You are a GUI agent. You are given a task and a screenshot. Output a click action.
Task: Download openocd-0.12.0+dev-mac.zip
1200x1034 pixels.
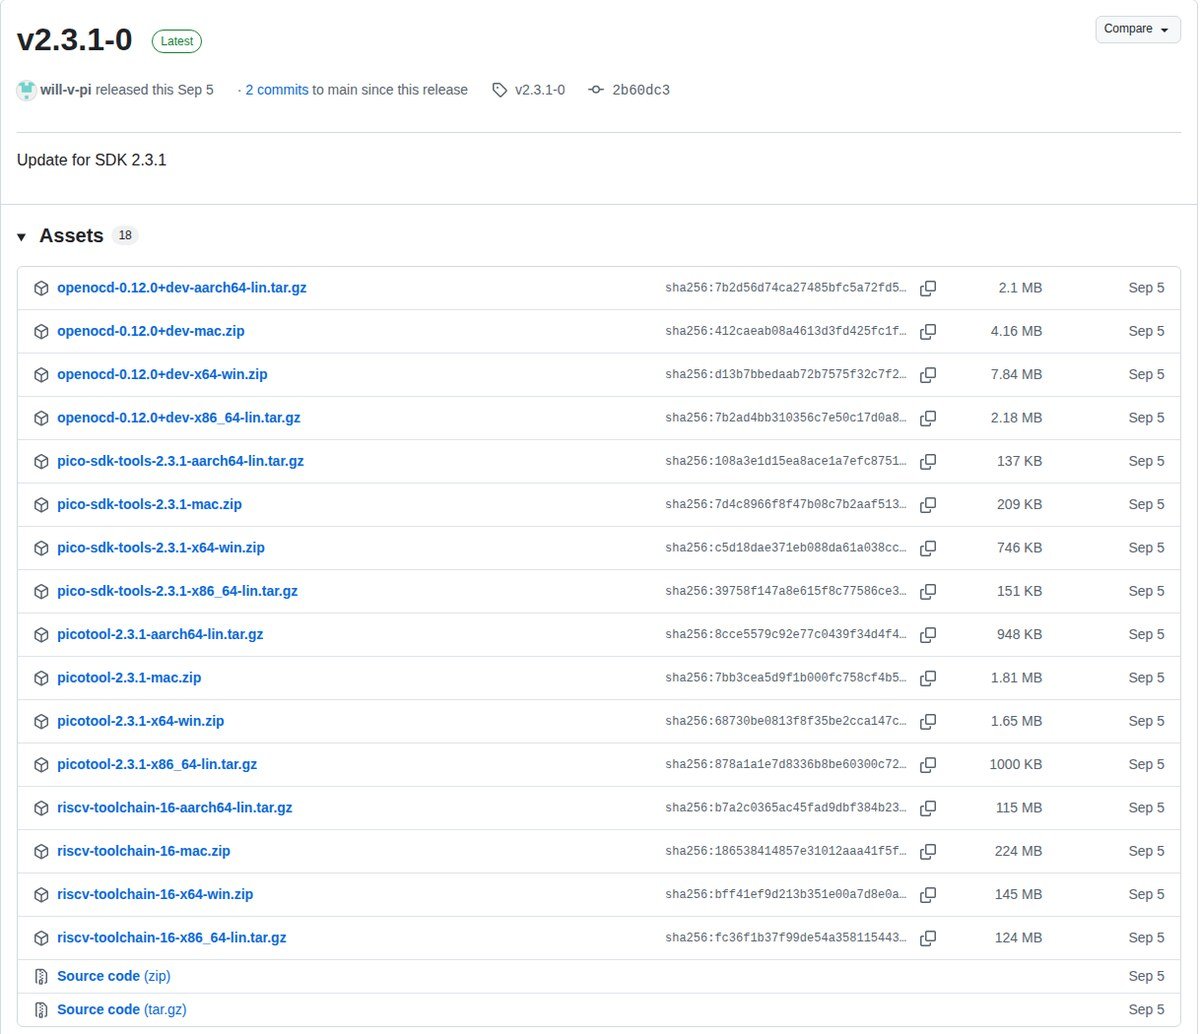tap(151, 331)
